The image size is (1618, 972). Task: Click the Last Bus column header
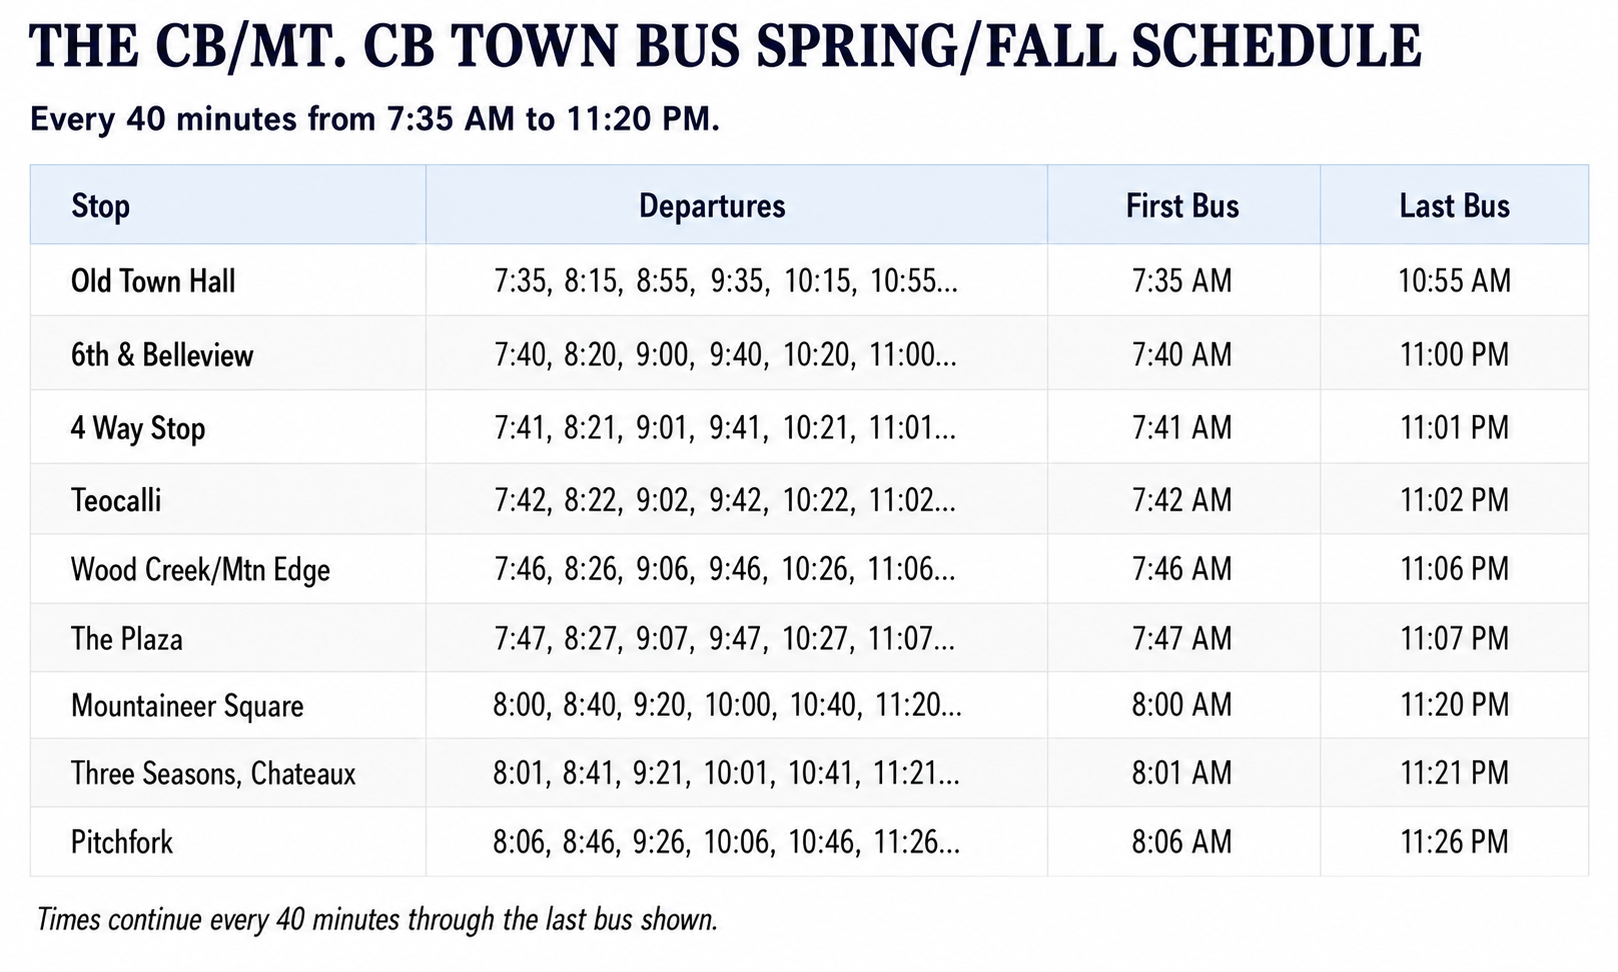pyautogui.click(x=1454, y=205)
